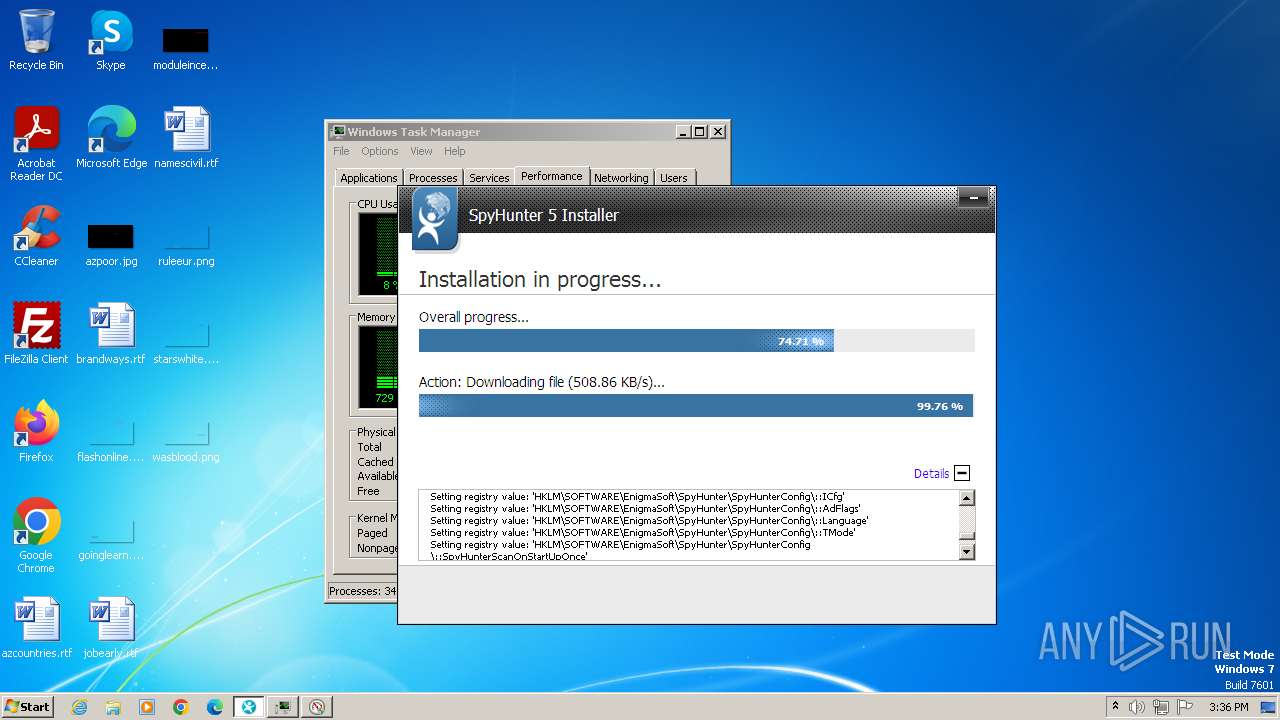
Task: Click the Memory meter in Task Manager
Action: click(378, 367)
